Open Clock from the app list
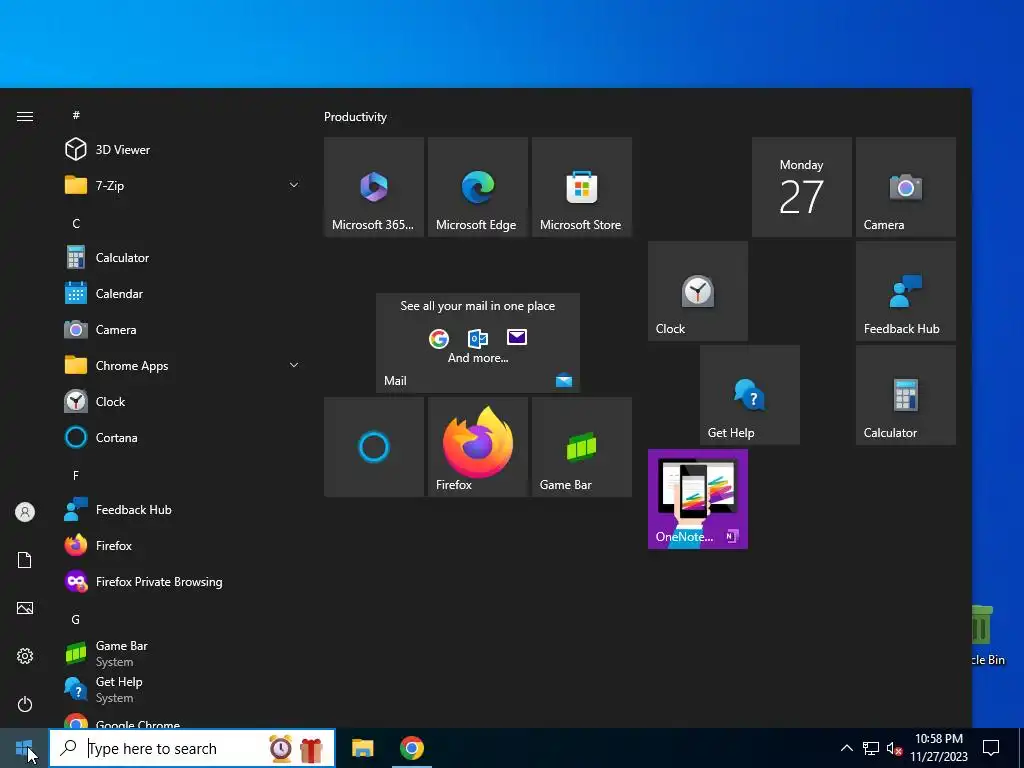Screen dimensions: 1024x768 coord(183,402)
